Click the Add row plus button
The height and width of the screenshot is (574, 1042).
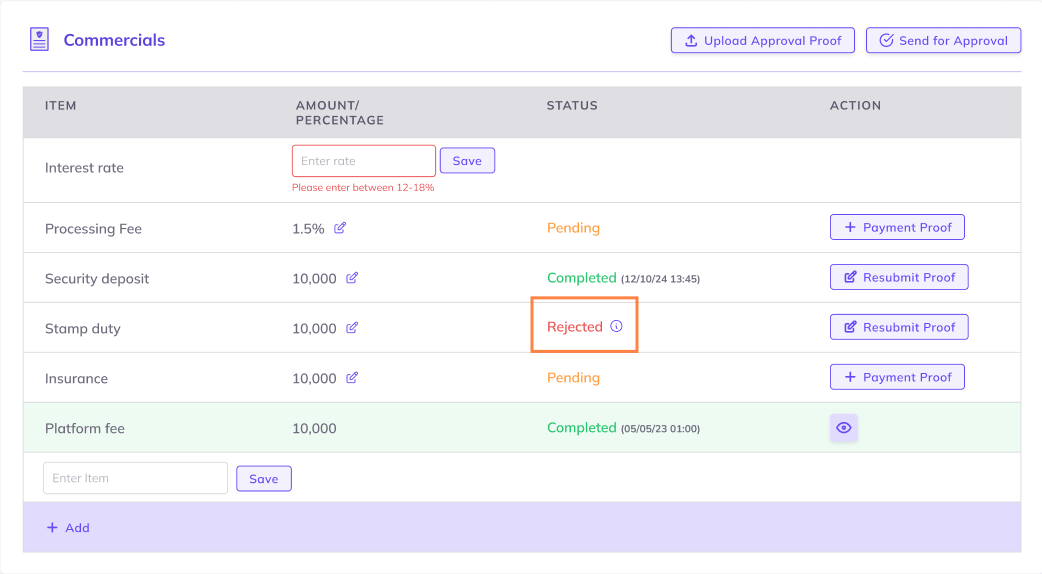point(68,528)
